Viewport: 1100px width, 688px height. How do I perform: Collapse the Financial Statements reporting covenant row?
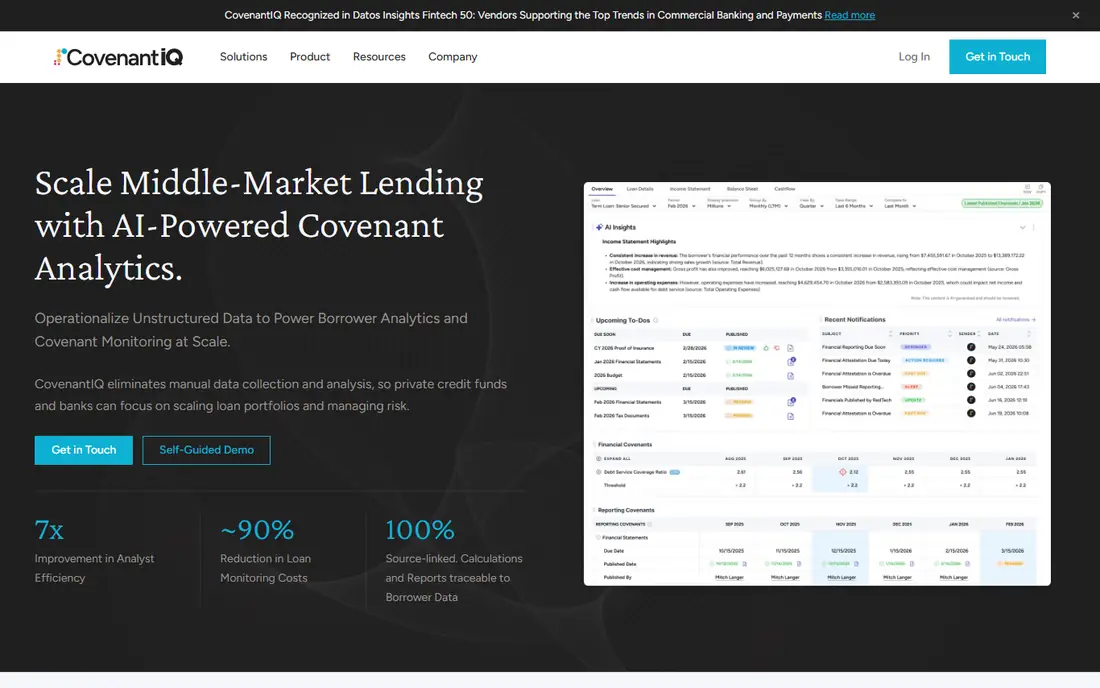click(x=598, y=538)
